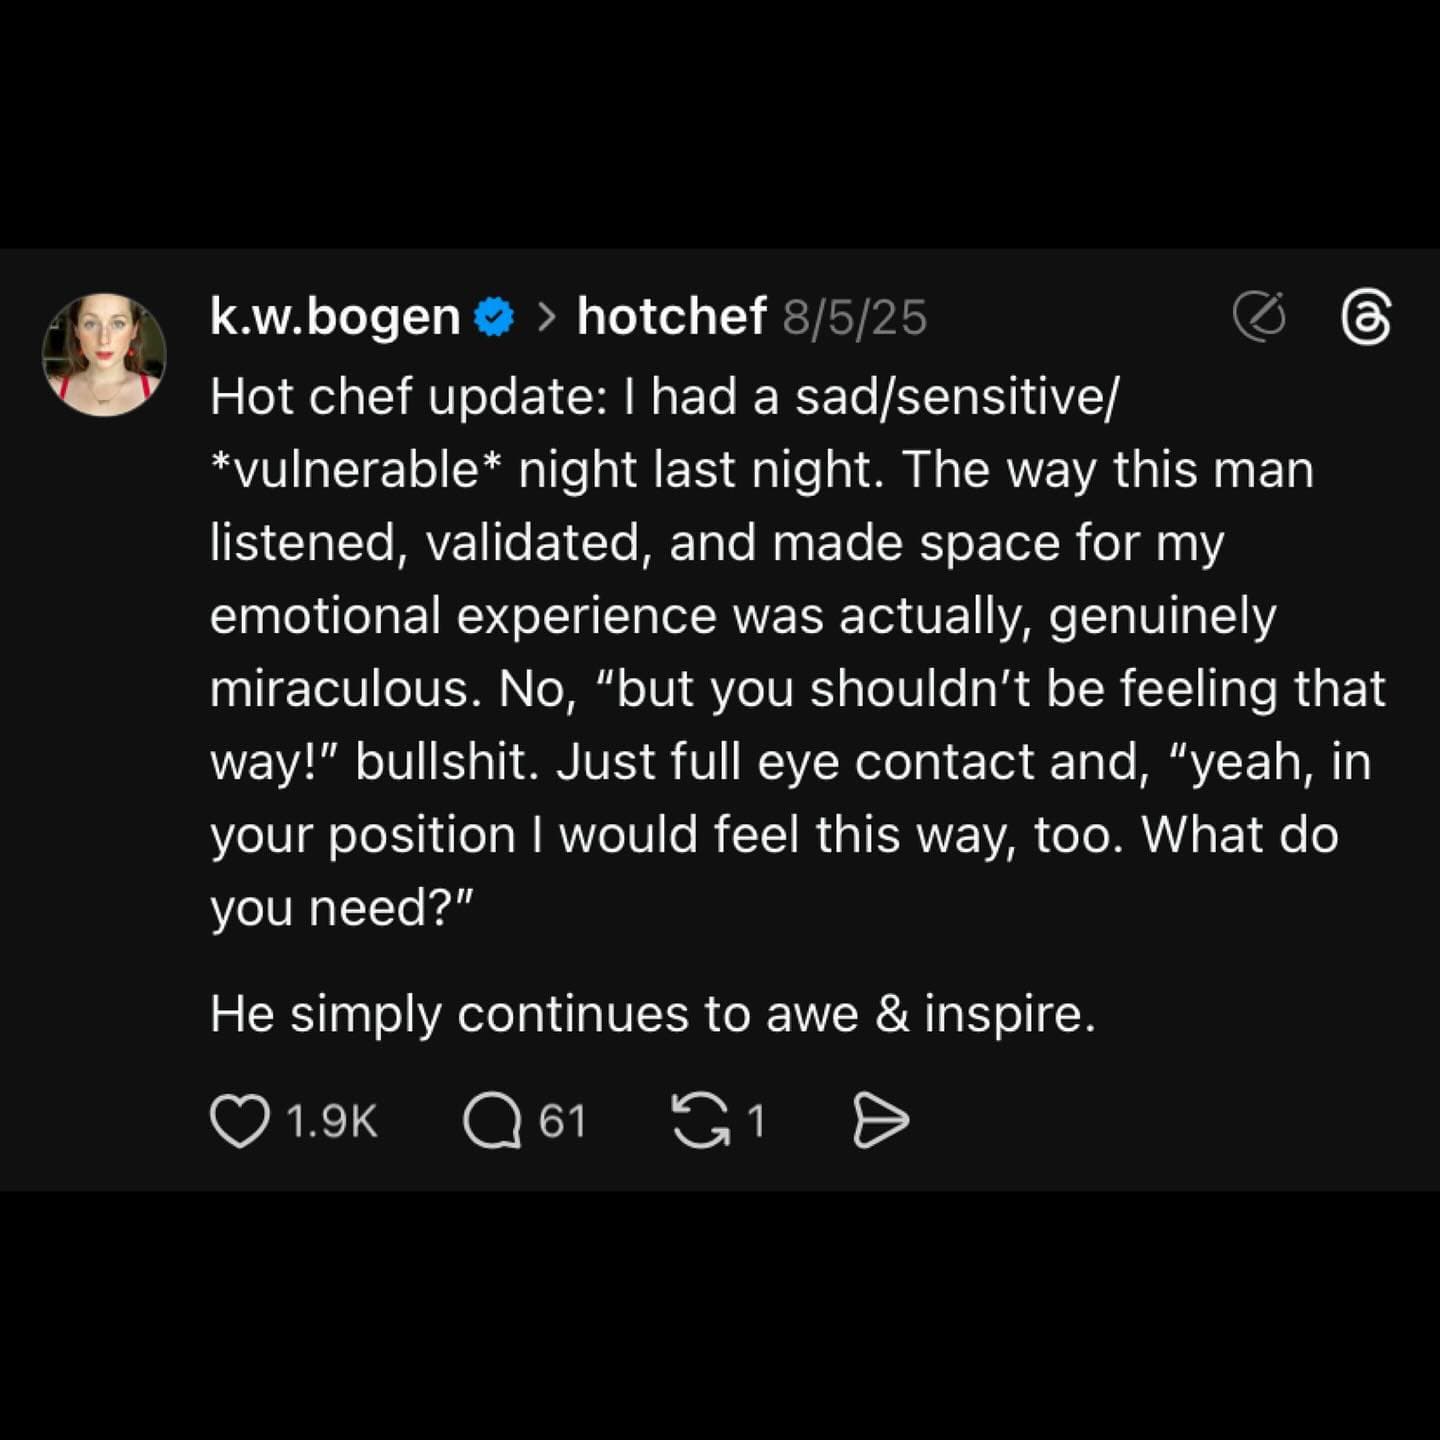Open the k.w.bogen username link
This screenshot has height=1440, width=1440.
[x=335, y=317]
